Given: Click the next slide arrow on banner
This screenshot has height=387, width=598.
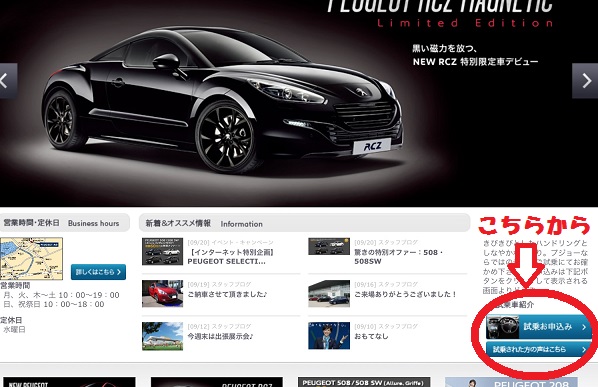Looking at the screenshot, I should (585, 81).
